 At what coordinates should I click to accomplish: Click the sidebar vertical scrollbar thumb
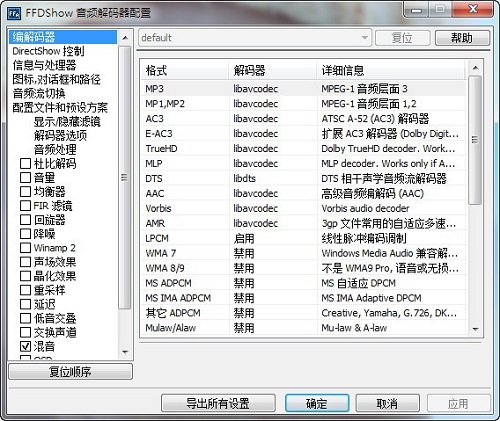(125, 178)
